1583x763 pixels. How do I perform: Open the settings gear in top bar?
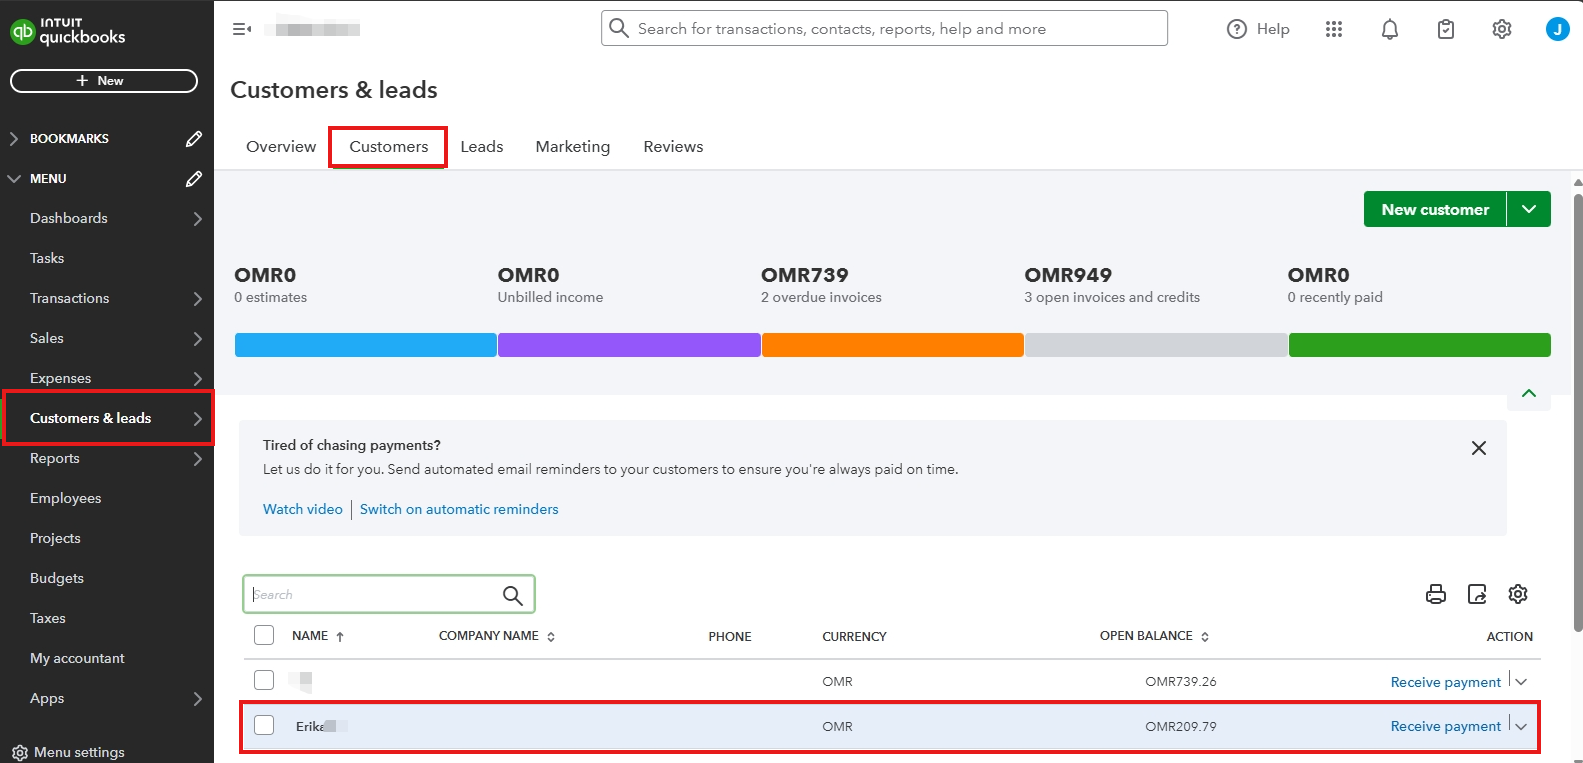pyautogui.click(x=1501, y=30)
